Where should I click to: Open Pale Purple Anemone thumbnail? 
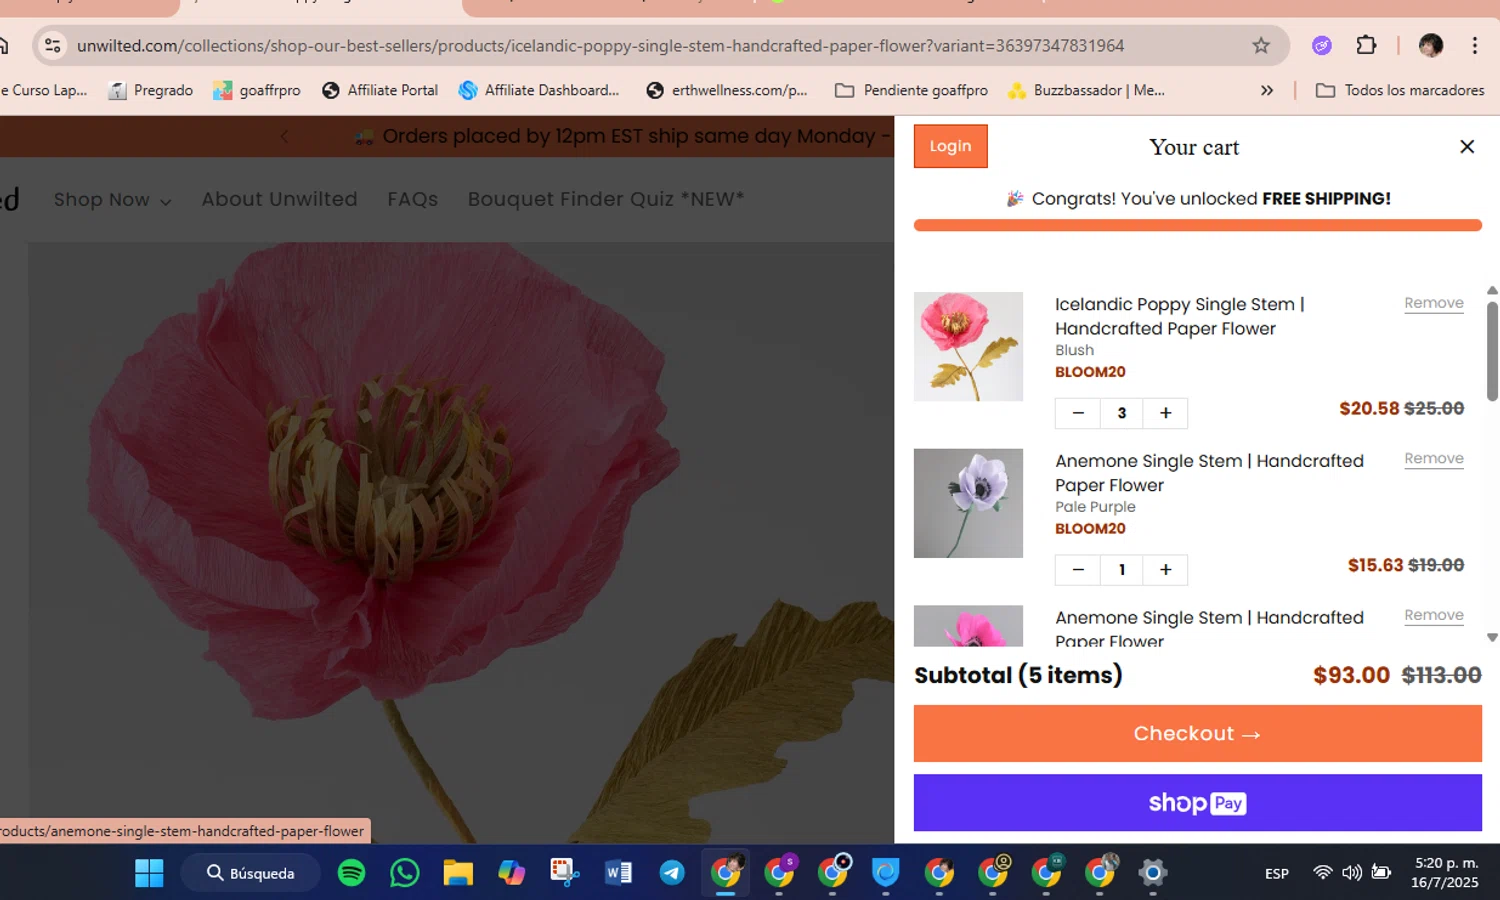[x=968, y=503]
